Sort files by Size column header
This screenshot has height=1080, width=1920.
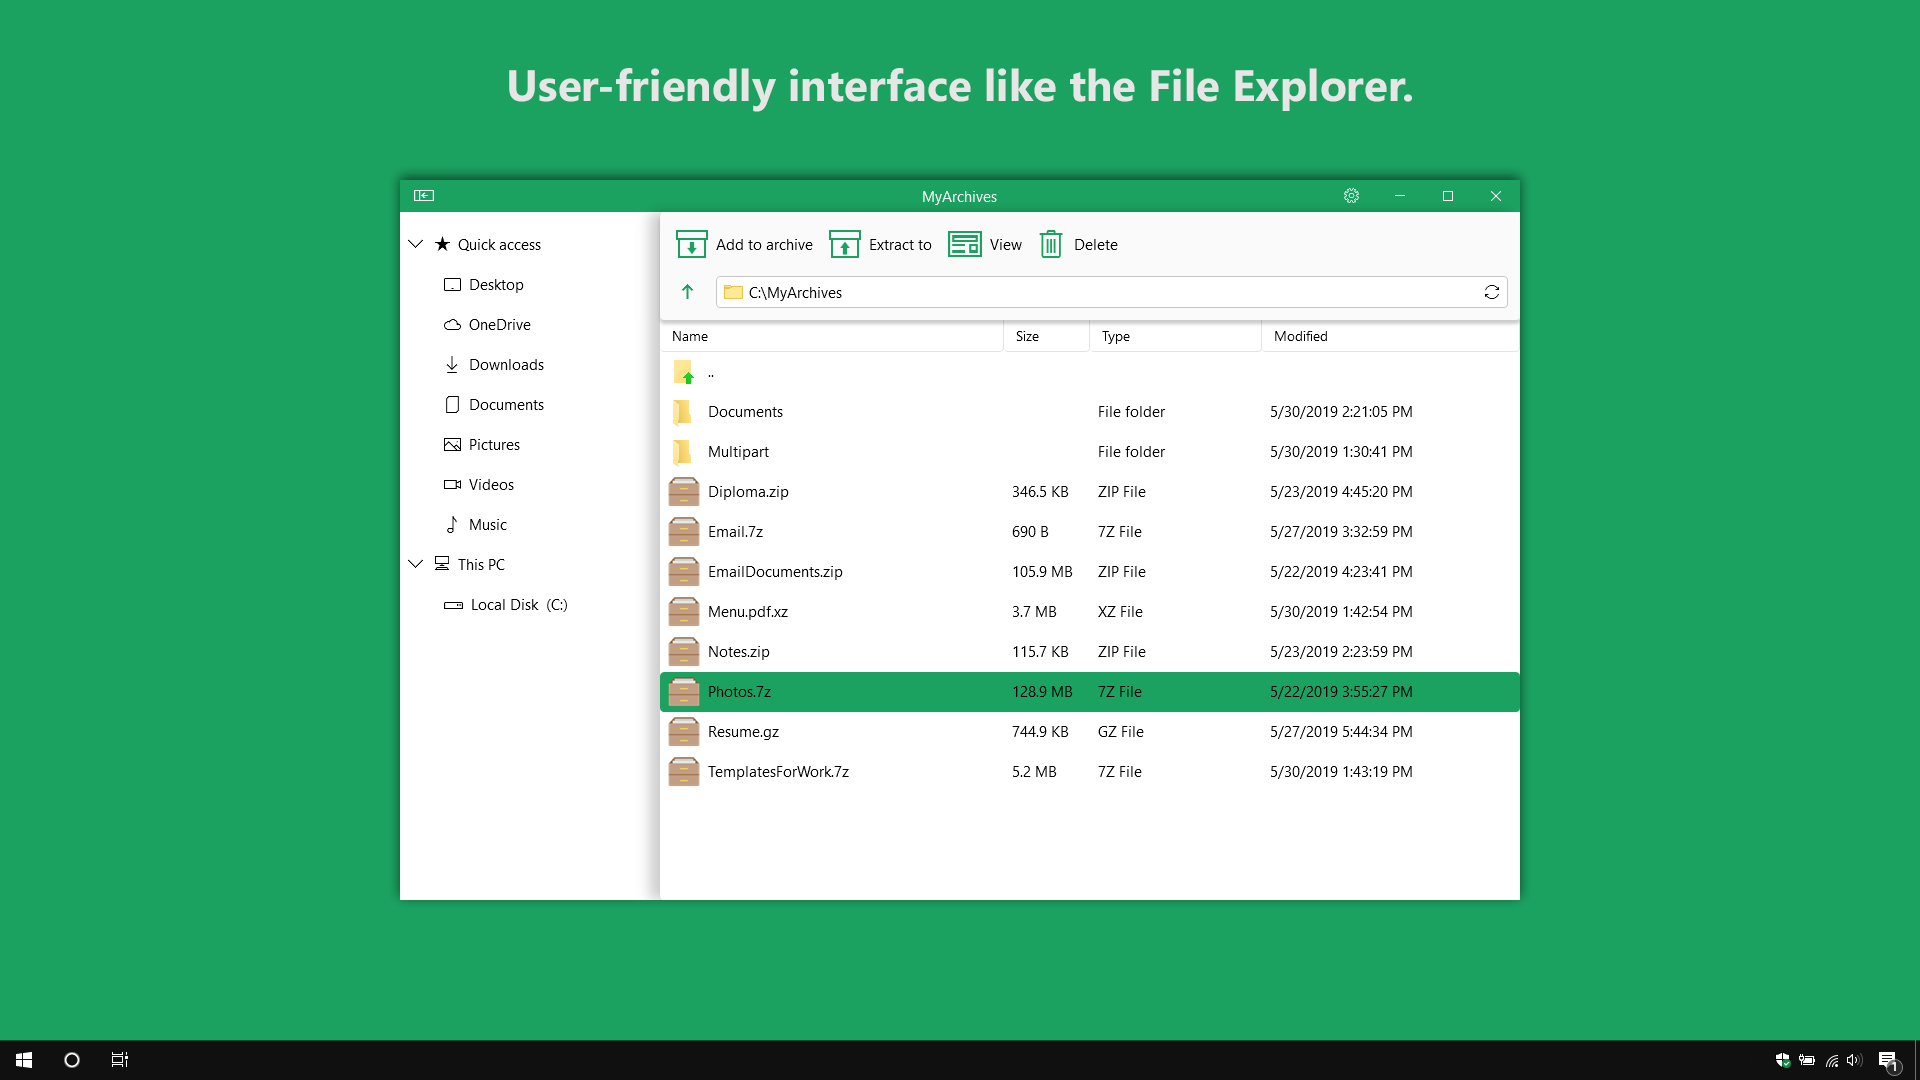pyautogui.click(x=1045, y=336)
